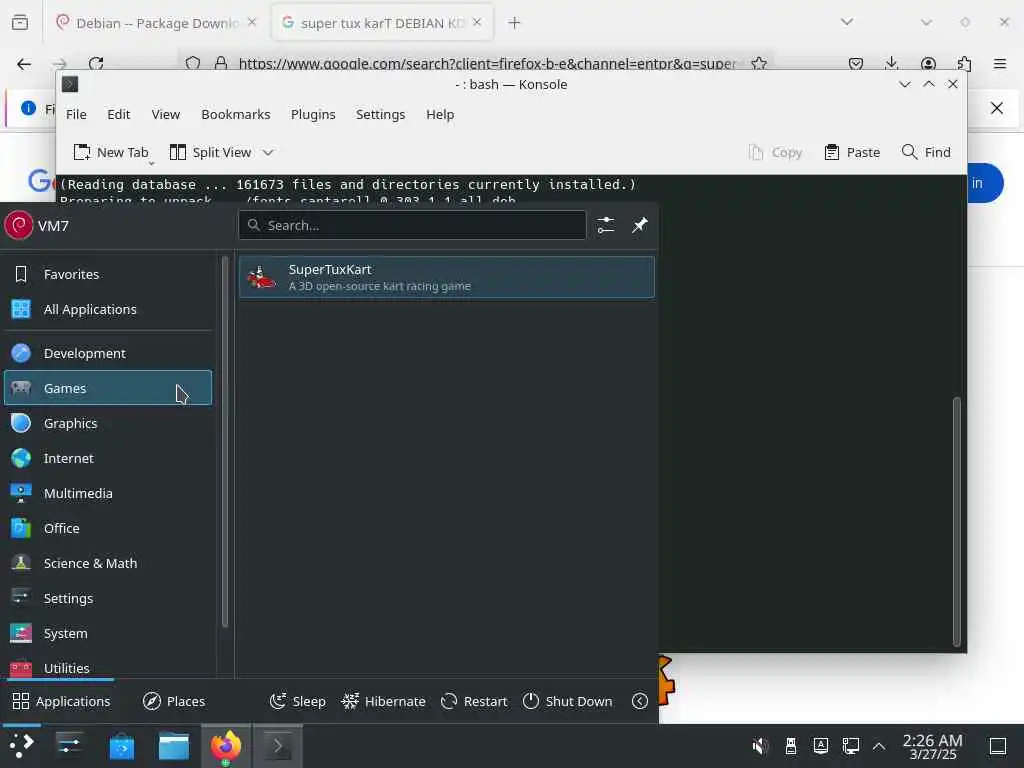Screen dimensions: 1024x768
Task: Expand more session options chevron
Action: click(640, 701)
